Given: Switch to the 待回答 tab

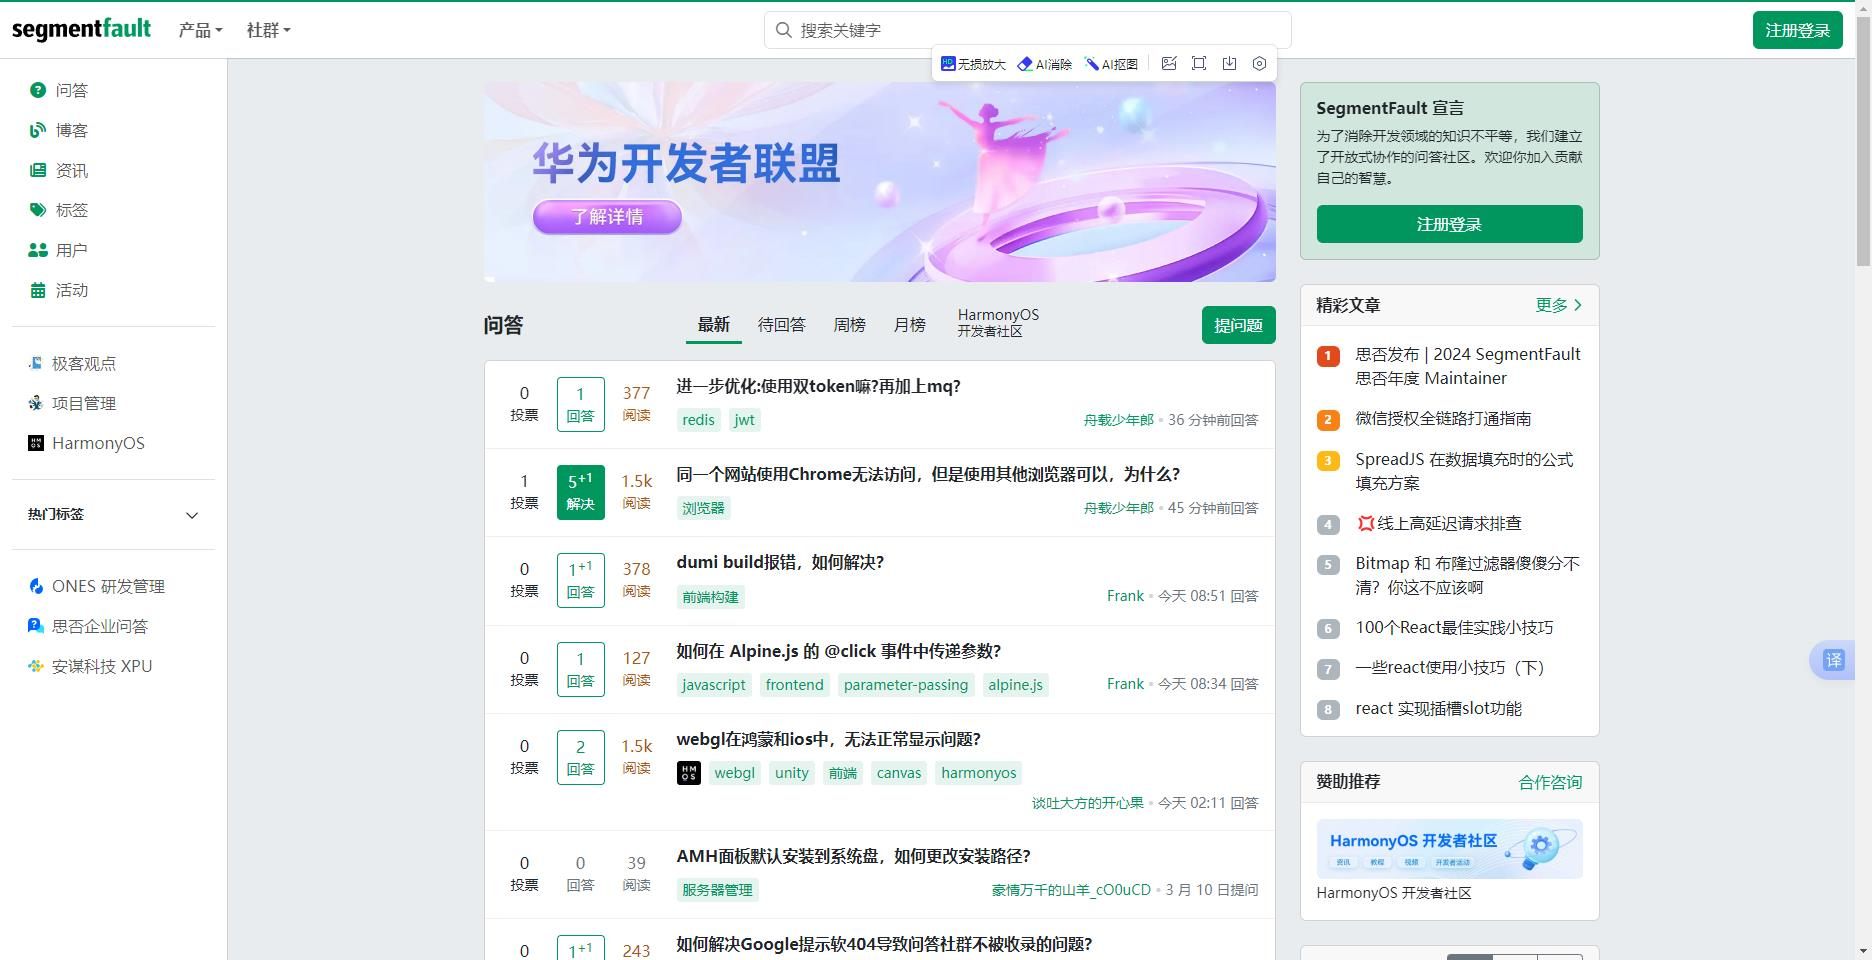Looking at the screenshot, I should click(781, 325).
